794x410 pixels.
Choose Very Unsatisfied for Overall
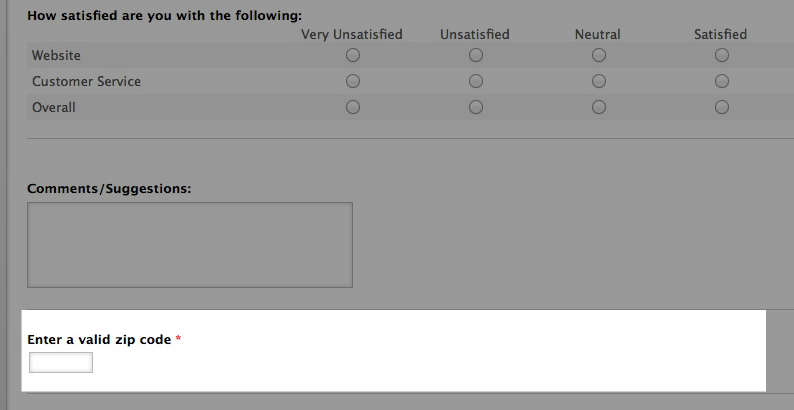coord(352,107)
